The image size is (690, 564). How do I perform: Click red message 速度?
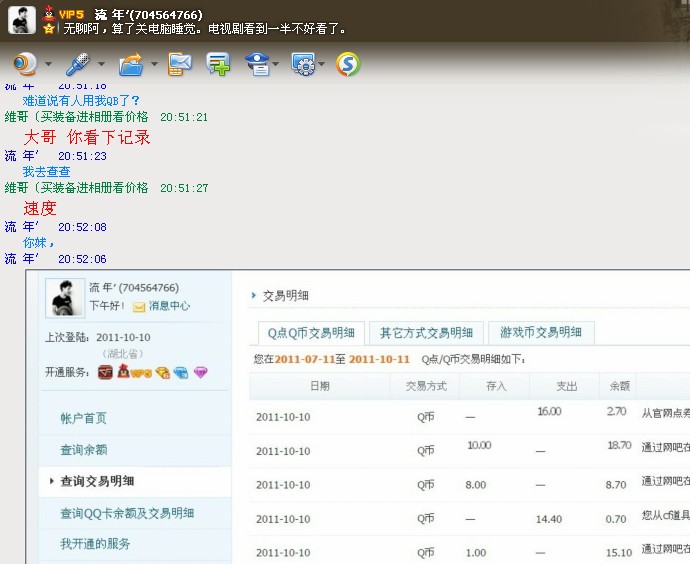point(40,208)
